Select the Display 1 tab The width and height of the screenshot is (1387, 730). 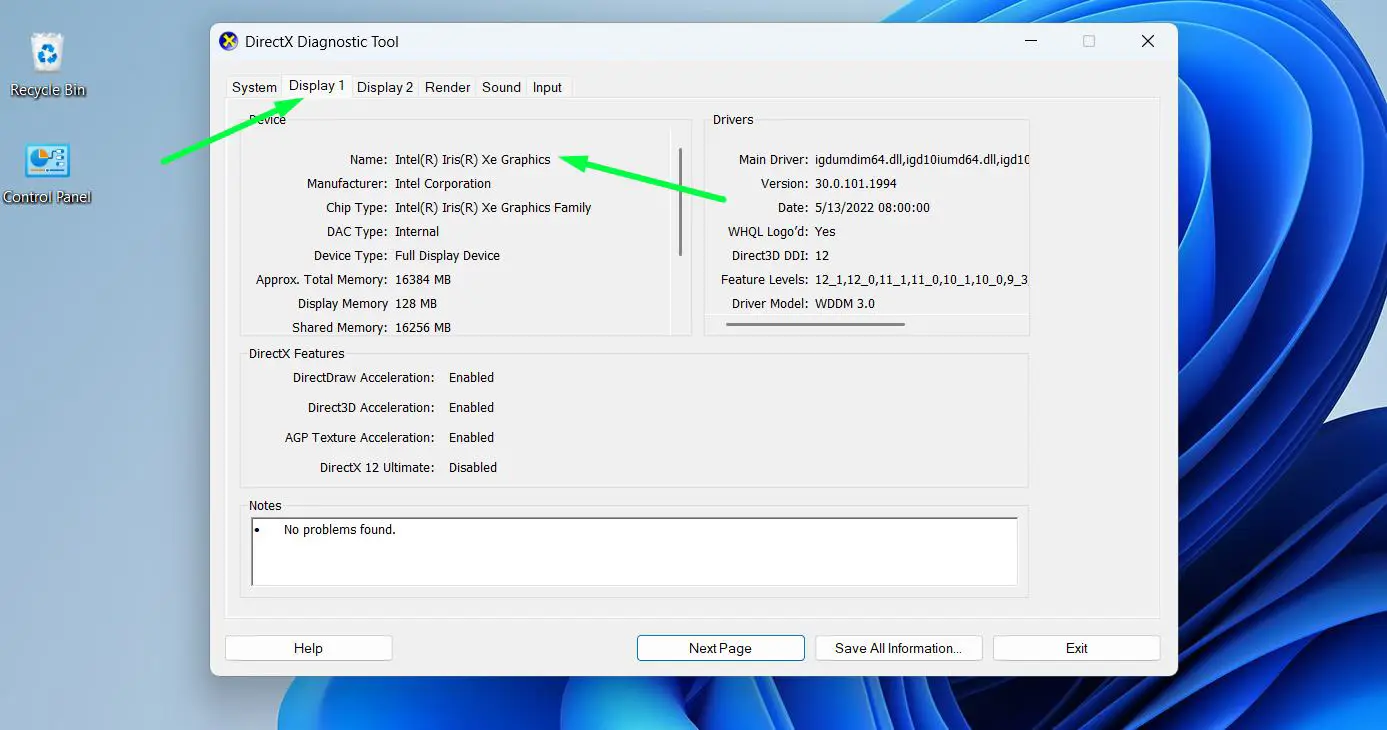coord(316,85)
